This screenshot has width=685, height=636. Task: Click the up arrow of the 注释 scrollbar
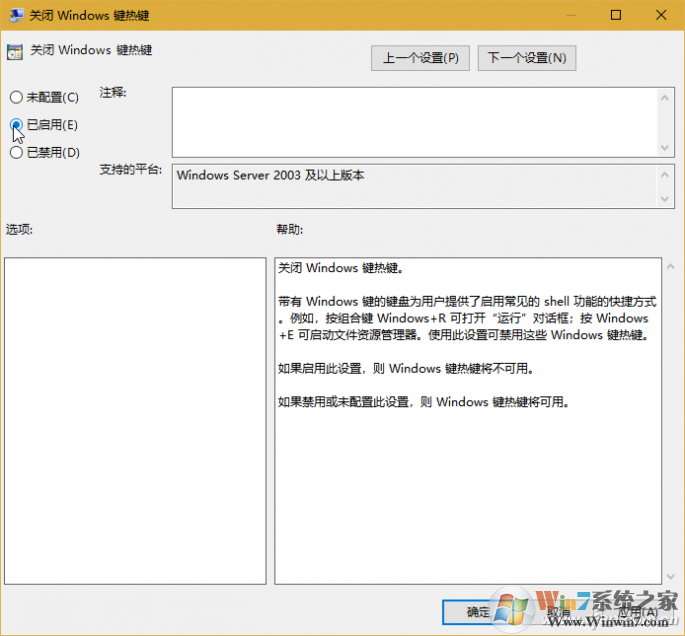point(664,97)
